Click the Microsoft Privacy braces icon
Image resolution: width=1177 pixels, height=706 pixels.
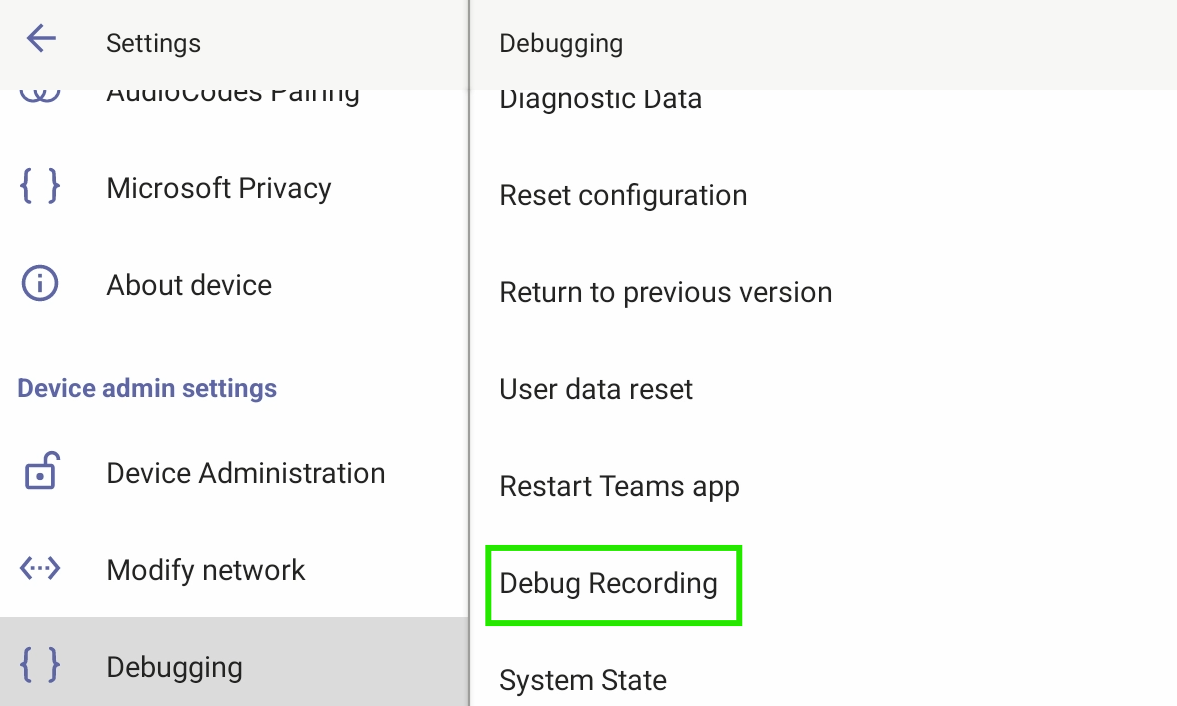point(40,186)
